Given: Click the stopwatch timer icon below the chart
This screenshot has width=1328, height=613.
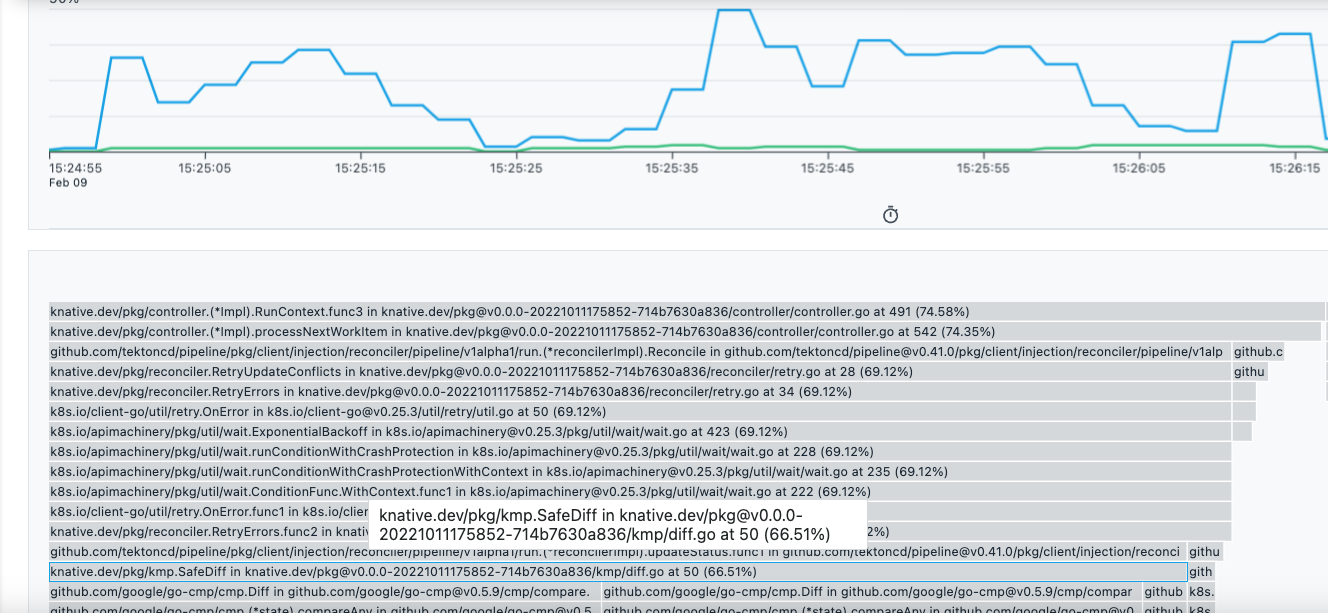Looking at the screenshot, I should tap(890, 214).
